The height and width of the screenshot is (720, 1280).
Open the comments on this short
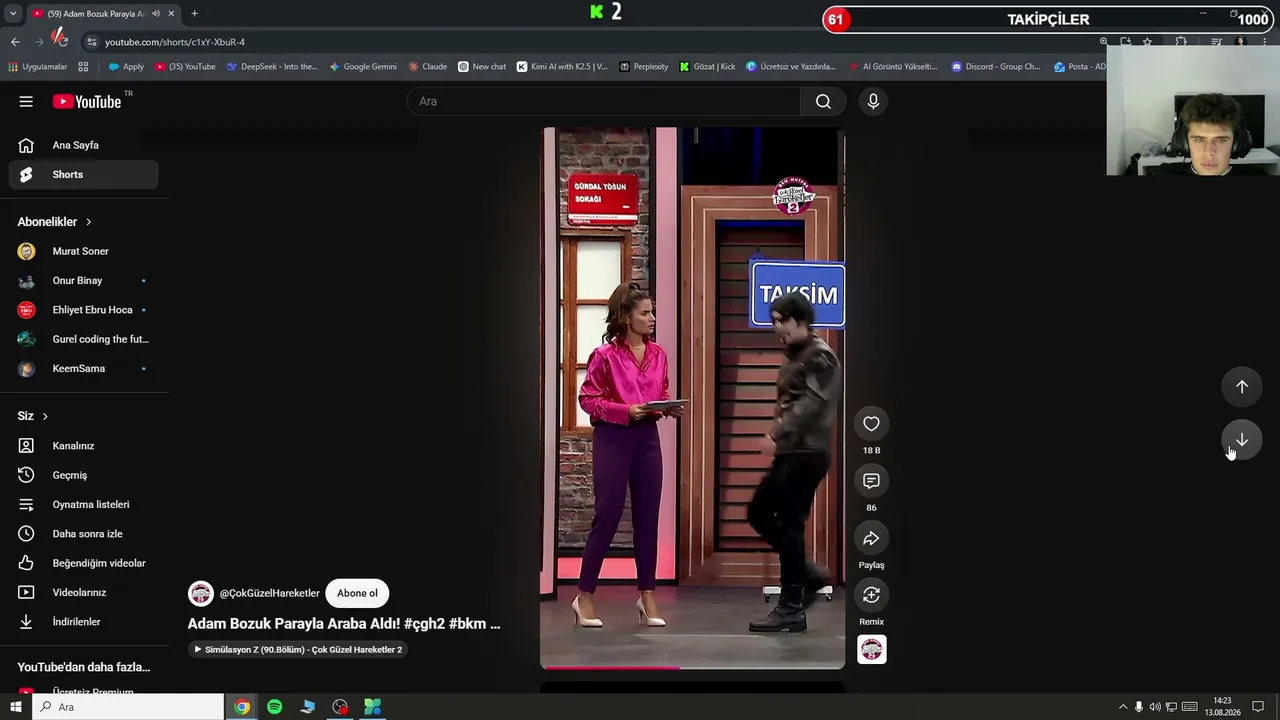871,481
